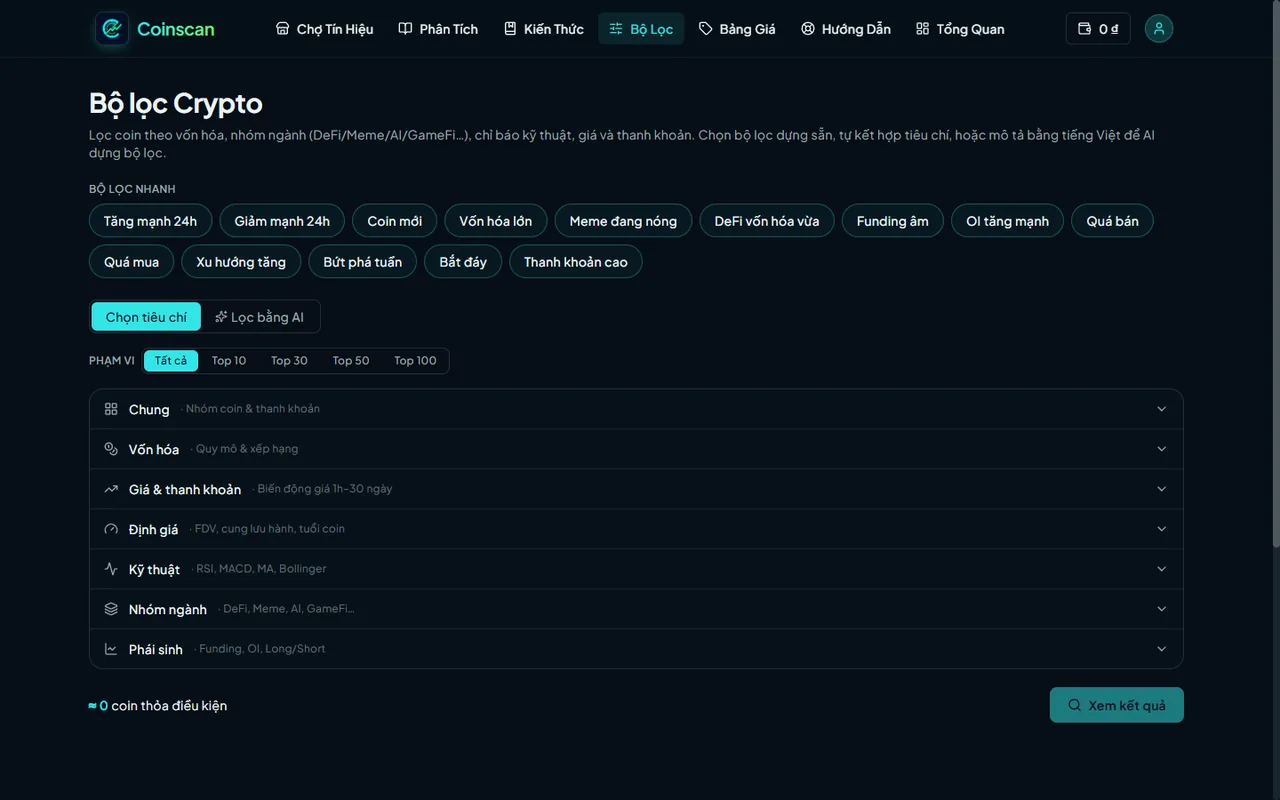Image resolution: width=1280 pixels, height=800 pixels.
Task: Click the PHẠM VI label
Action: tap(112, 361)
